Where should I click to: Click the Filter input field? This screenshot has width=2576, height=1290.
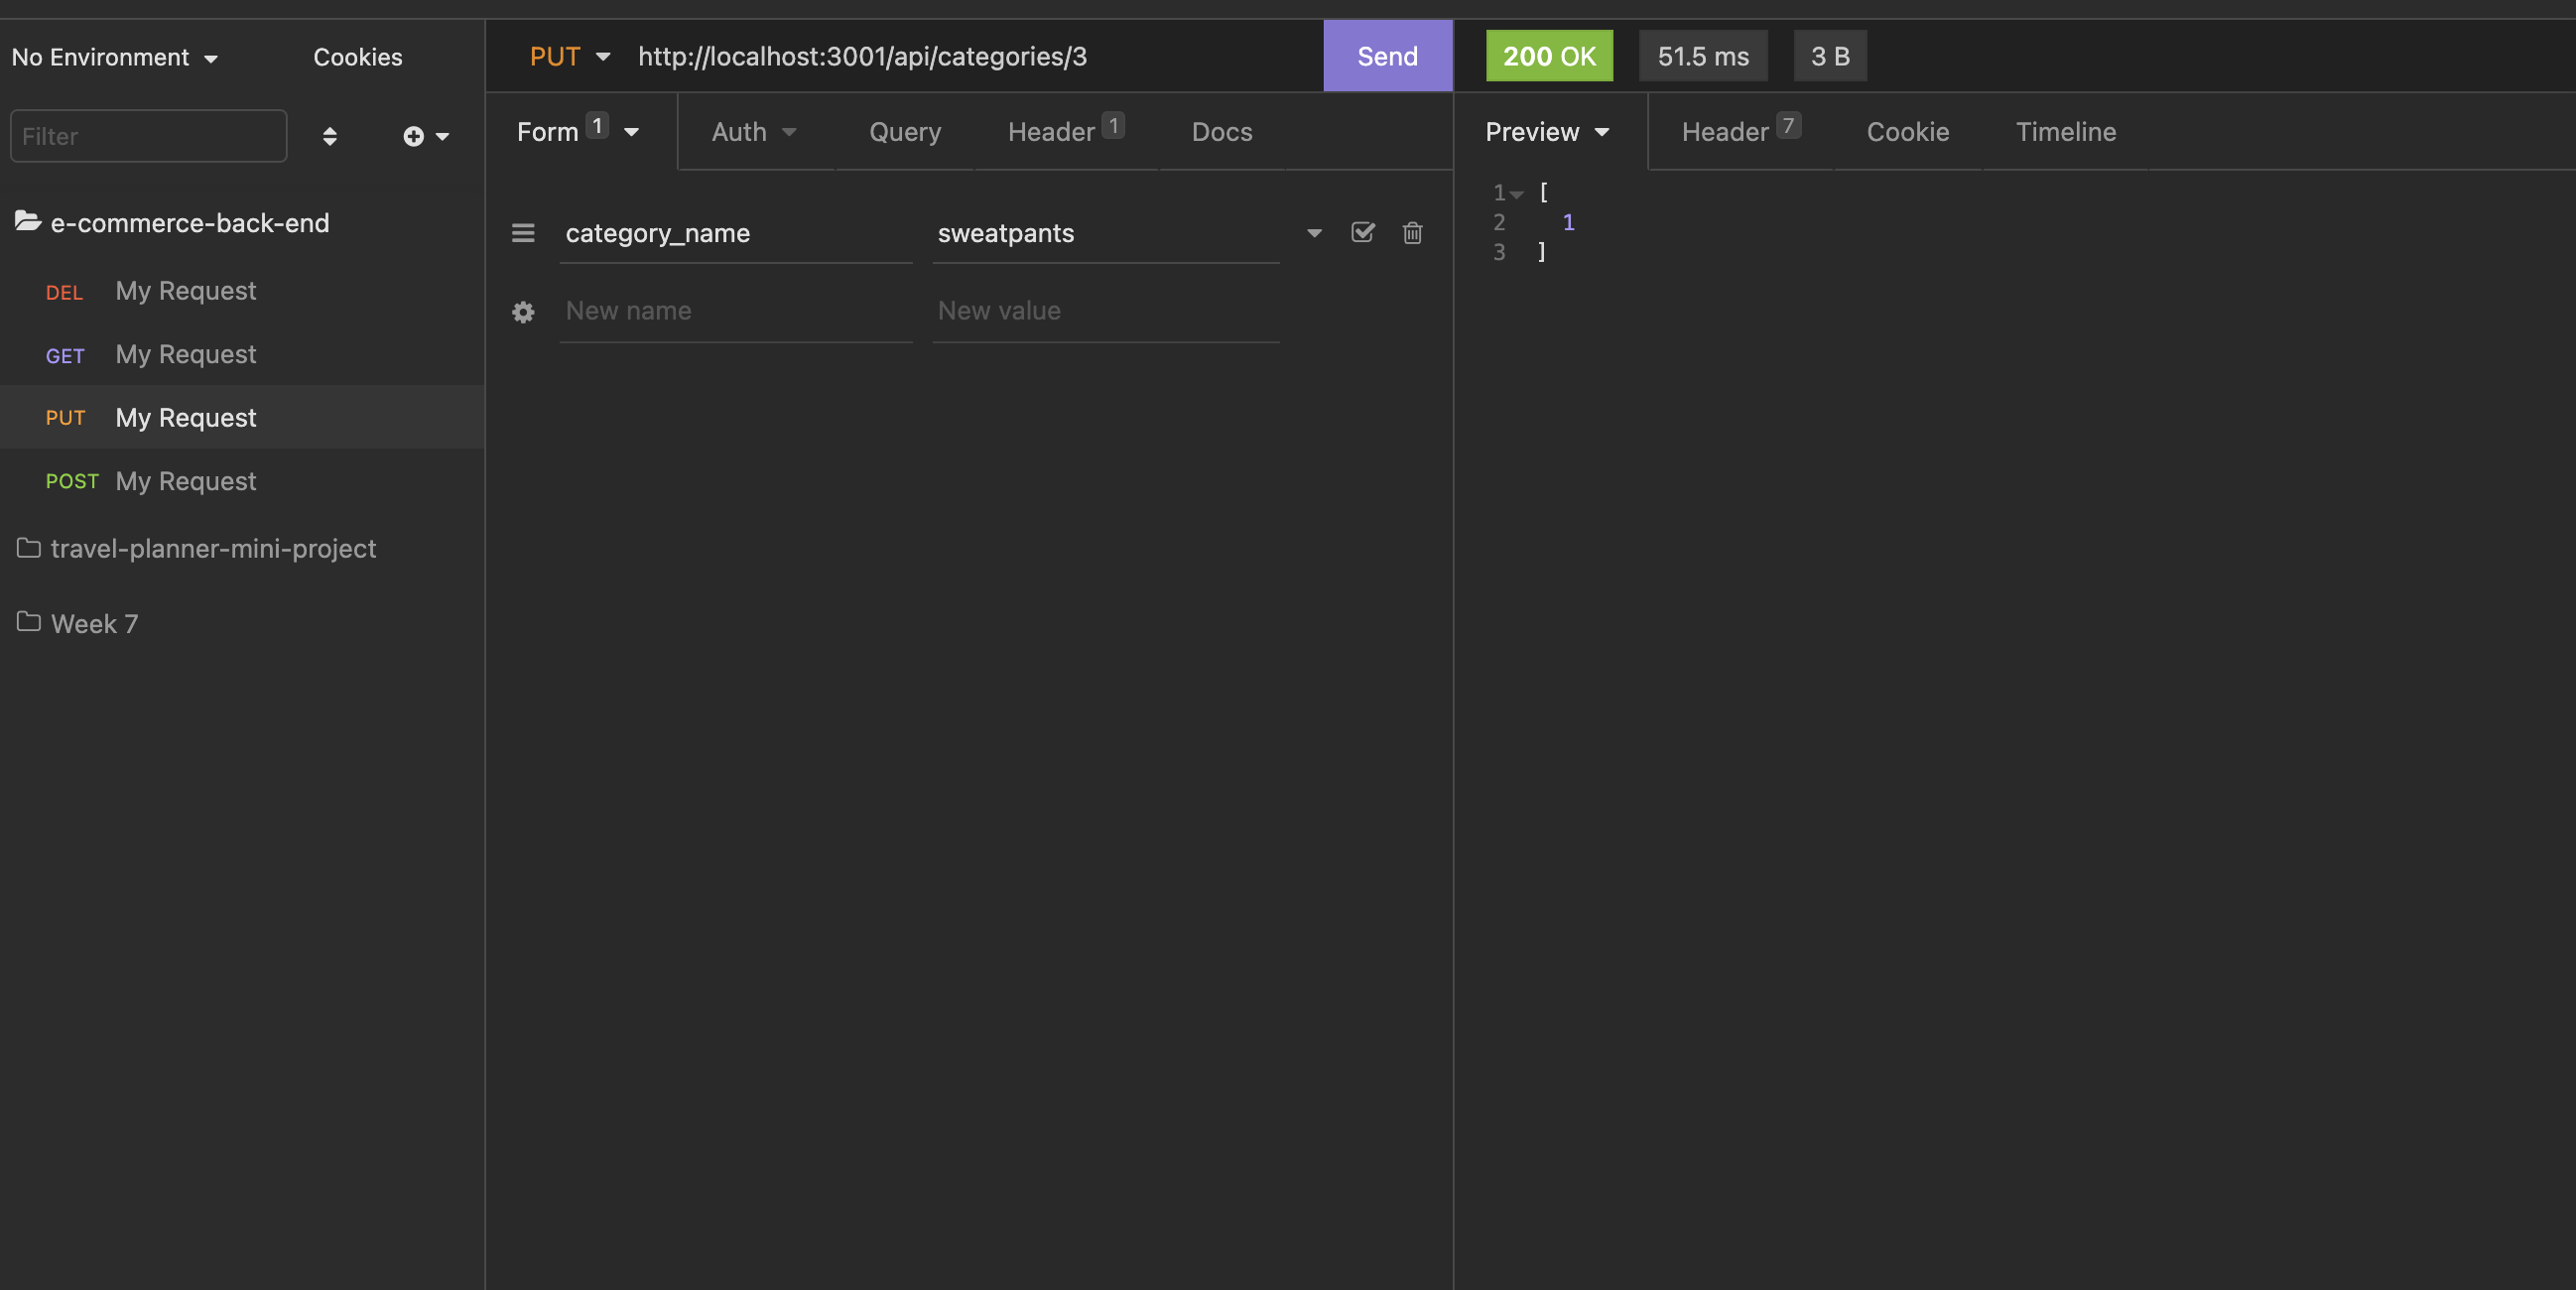coord(149,136)
